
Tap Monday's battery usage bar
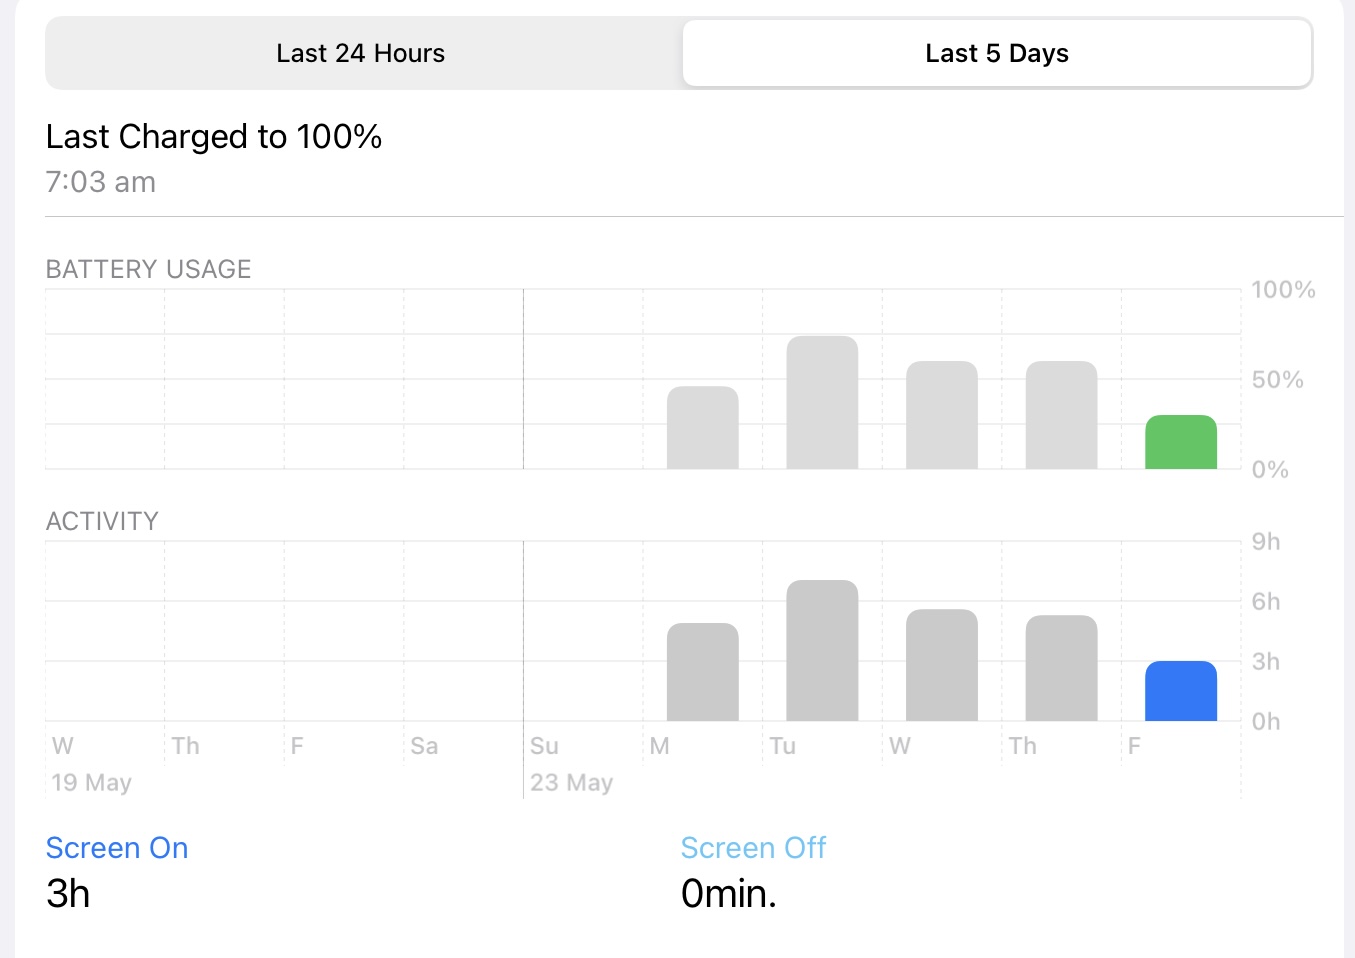702,428
